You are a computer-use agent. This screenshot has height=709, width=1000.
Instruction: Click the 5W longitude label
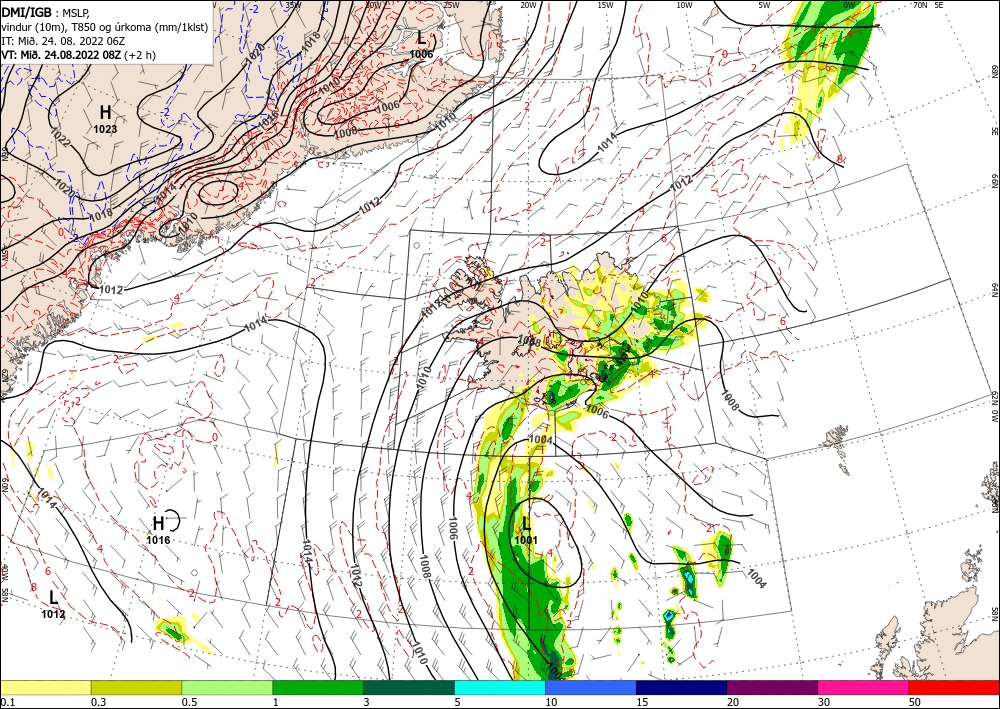click(765, 5)
